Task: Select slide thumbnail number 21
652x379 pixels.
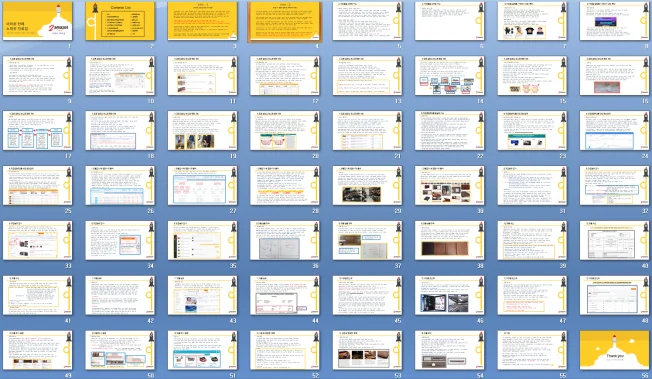Action: [x=367, y=131]
